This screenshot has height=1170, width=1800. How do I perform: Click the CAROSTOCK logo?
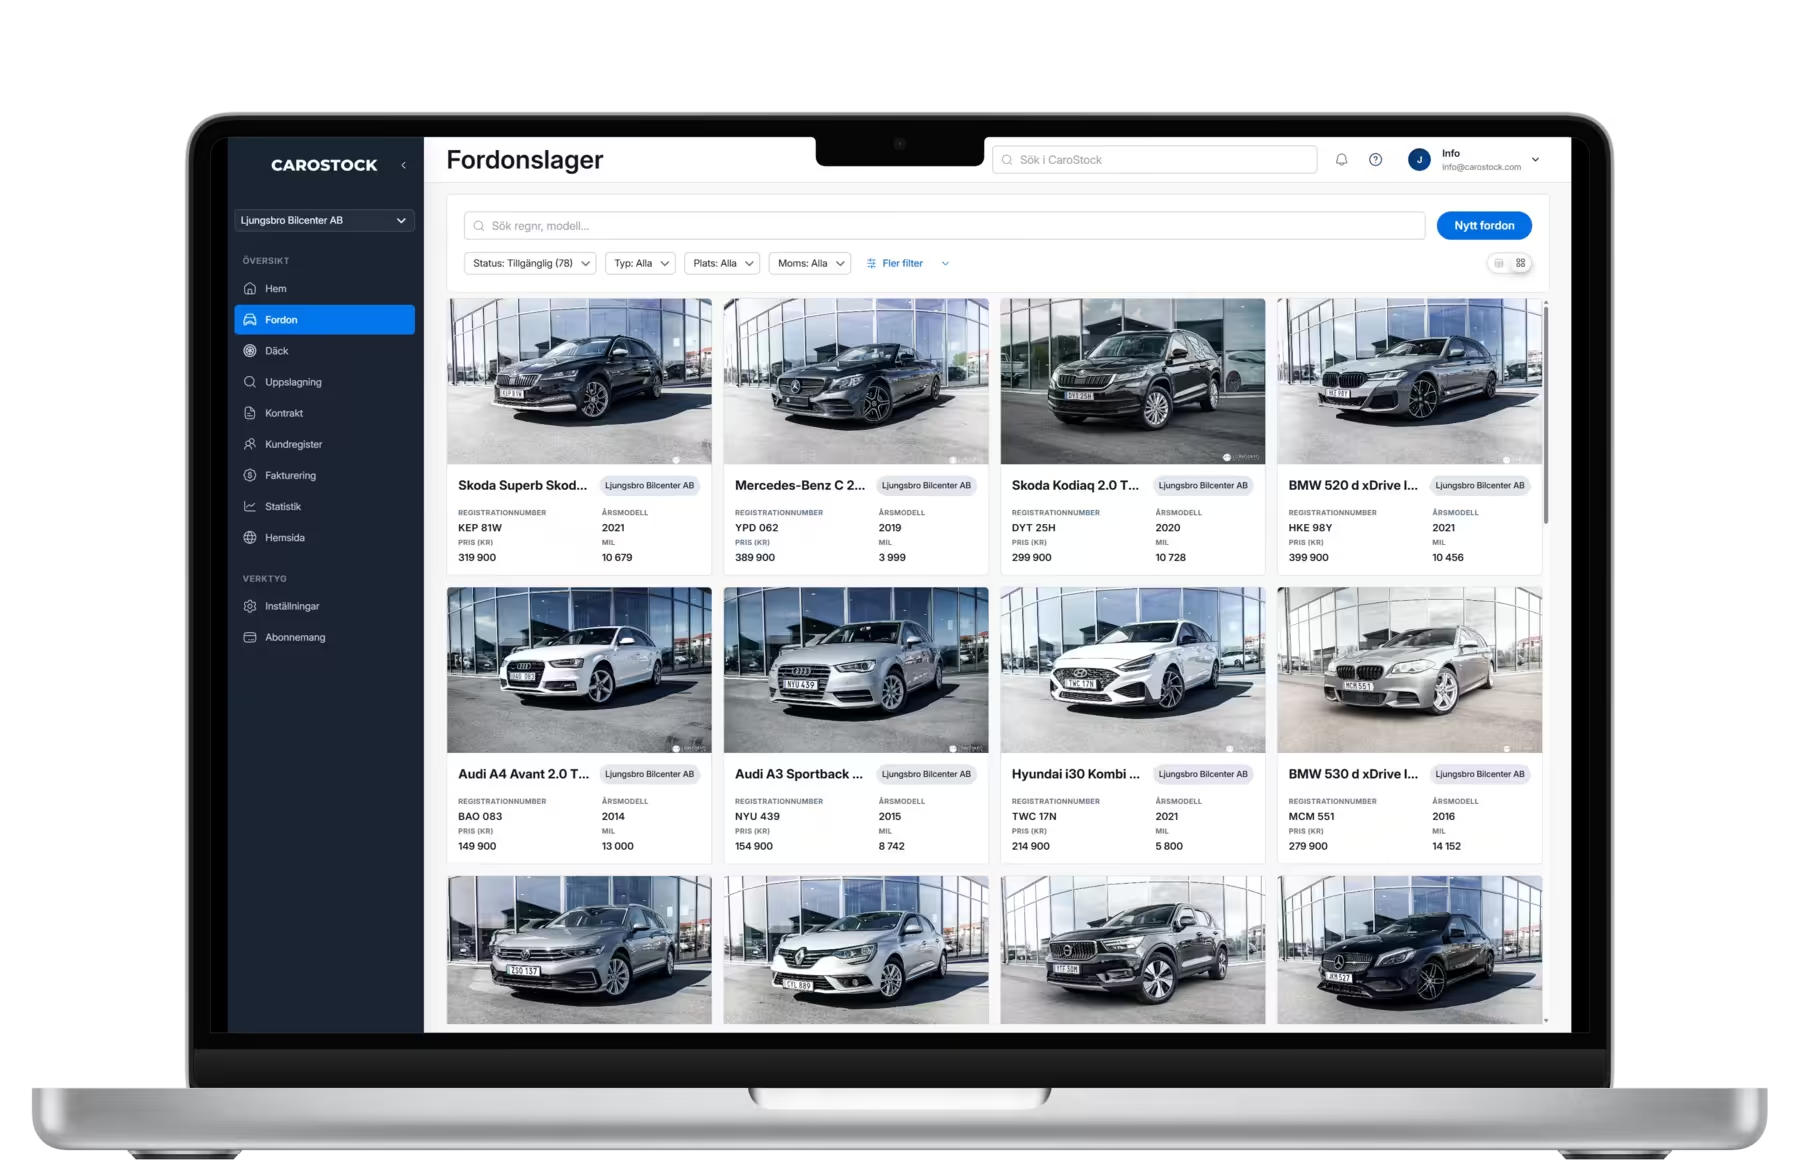click(324, 165)
